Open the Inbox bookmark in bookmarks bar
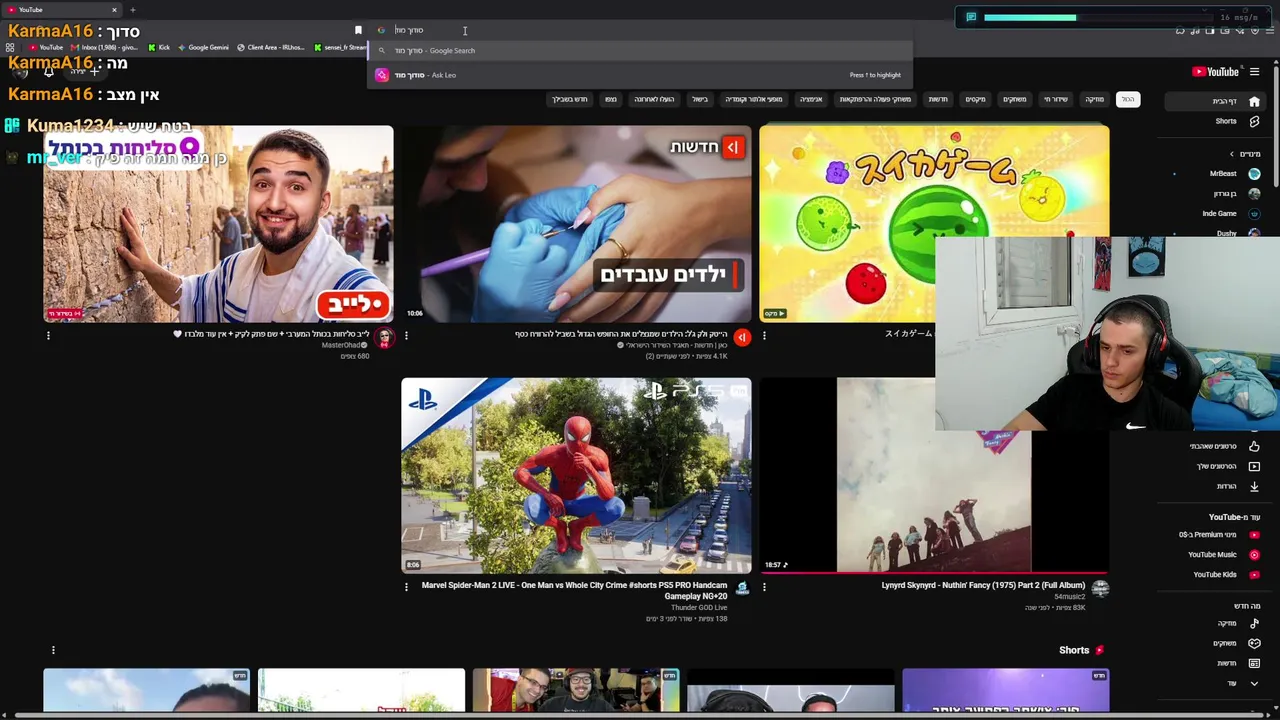1280x720 pixels. (x=104, y=47)
